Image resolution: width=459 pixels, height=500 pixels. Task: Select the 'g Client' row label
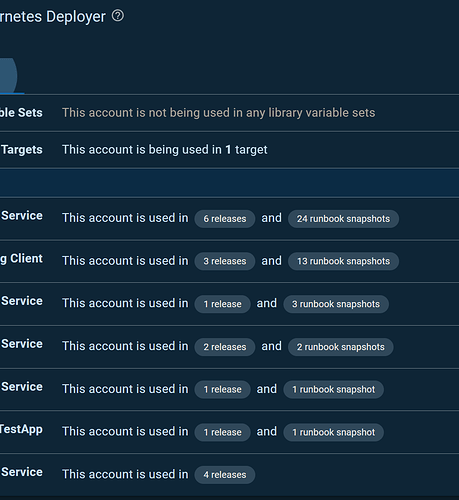click(x=21, y=259)
